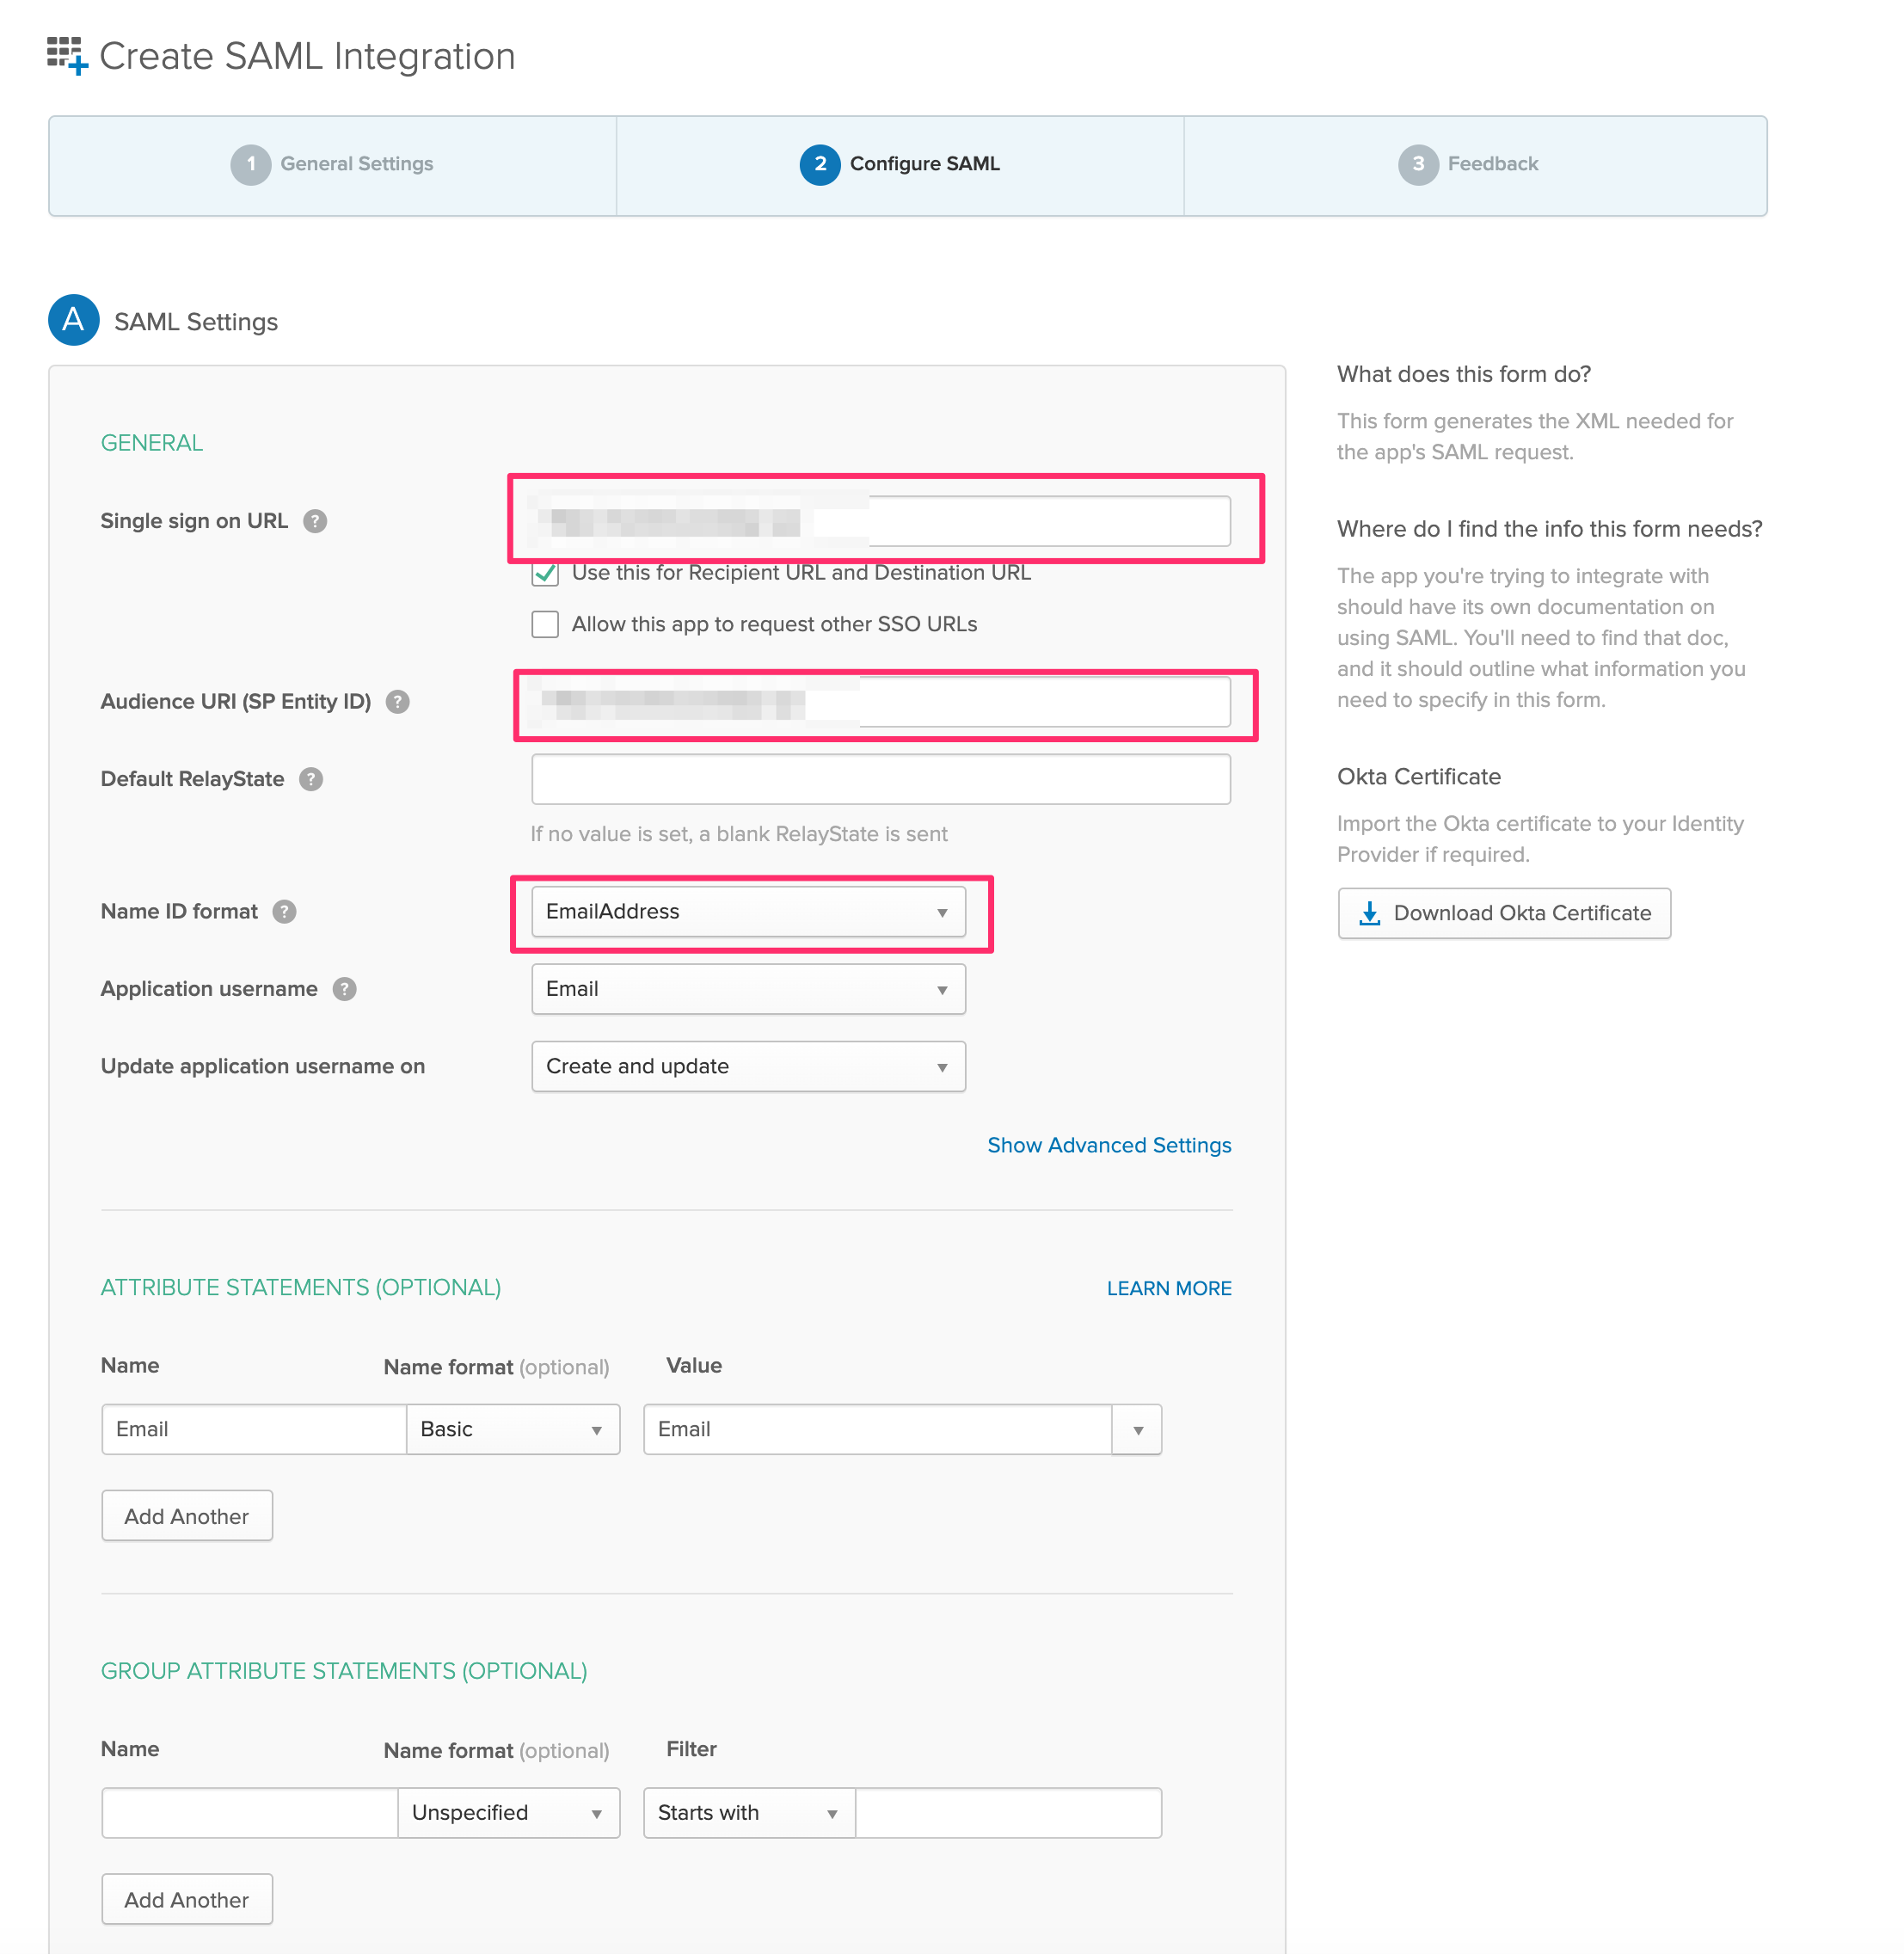Click Add Another under Attribute Statements

pos(187,1516)
